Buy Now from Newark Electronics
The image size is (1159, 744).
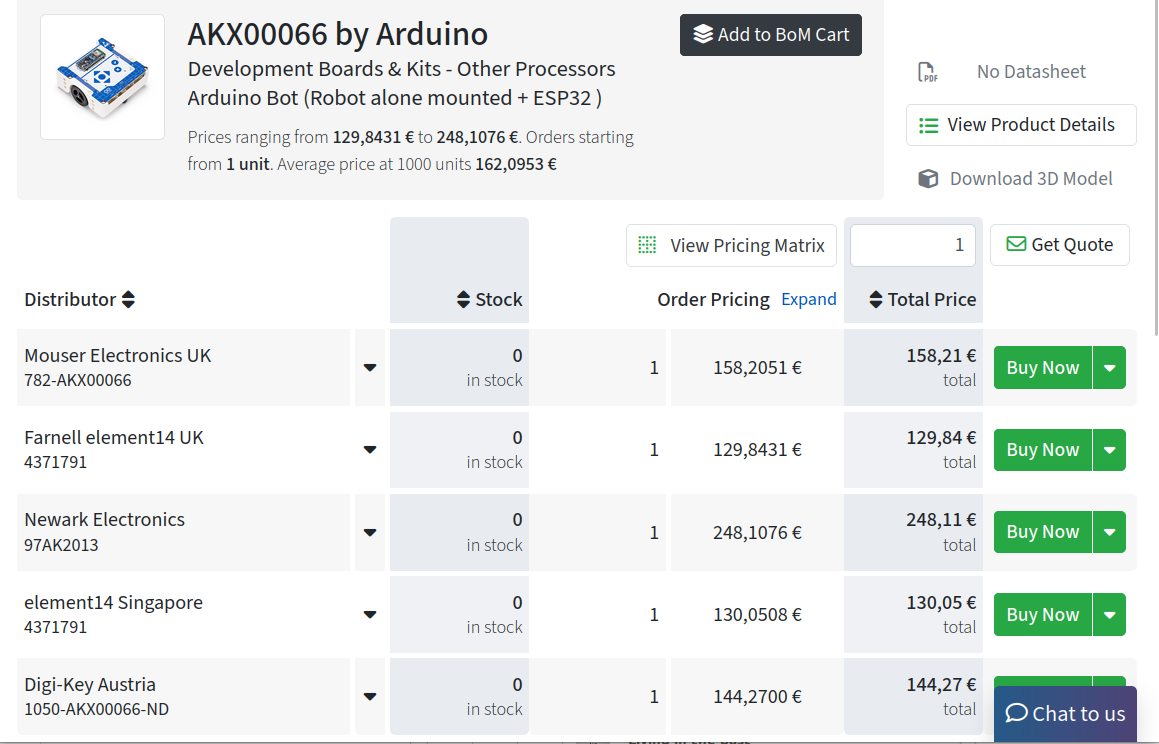point(1043,532)
